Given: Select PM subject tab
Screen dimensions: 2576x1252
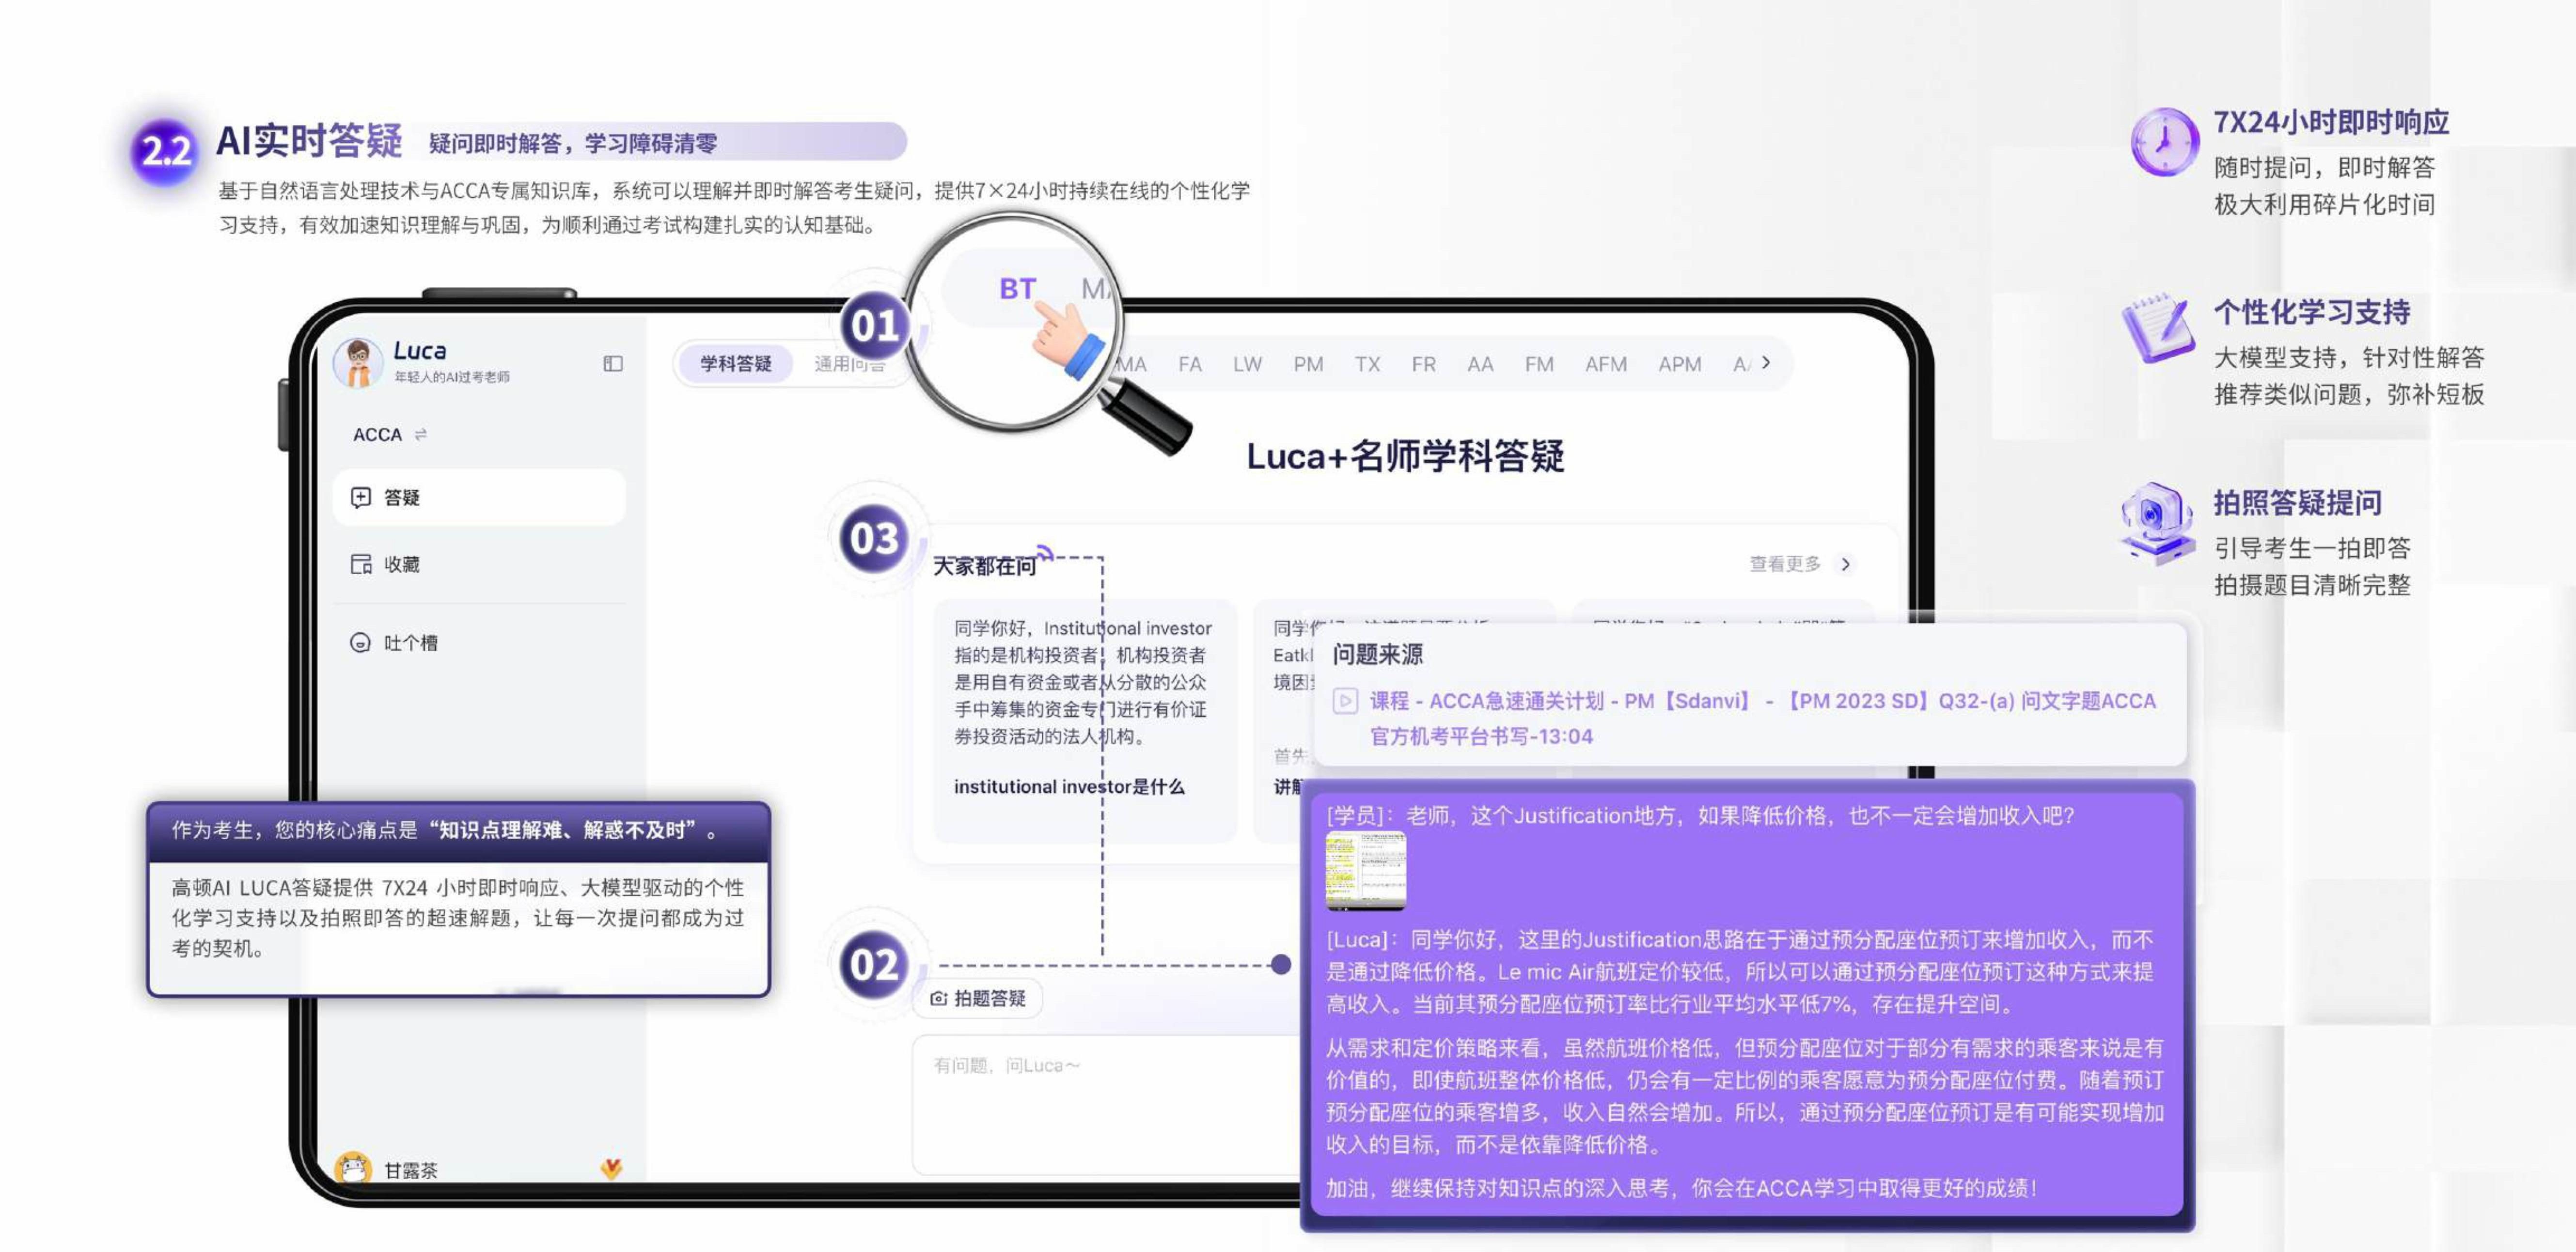Looking at the screenshot, I should 1307,364.
